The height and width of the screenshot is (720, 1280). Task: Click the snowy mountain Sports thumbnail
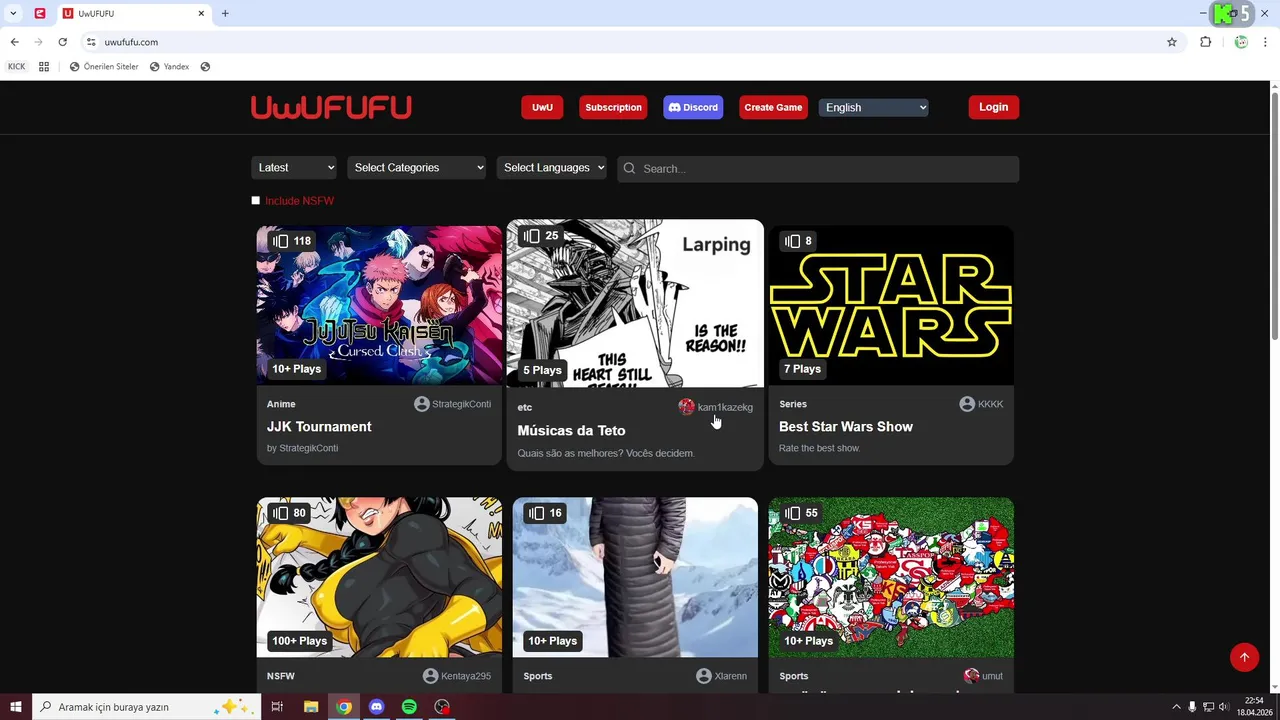pos(635,577)
